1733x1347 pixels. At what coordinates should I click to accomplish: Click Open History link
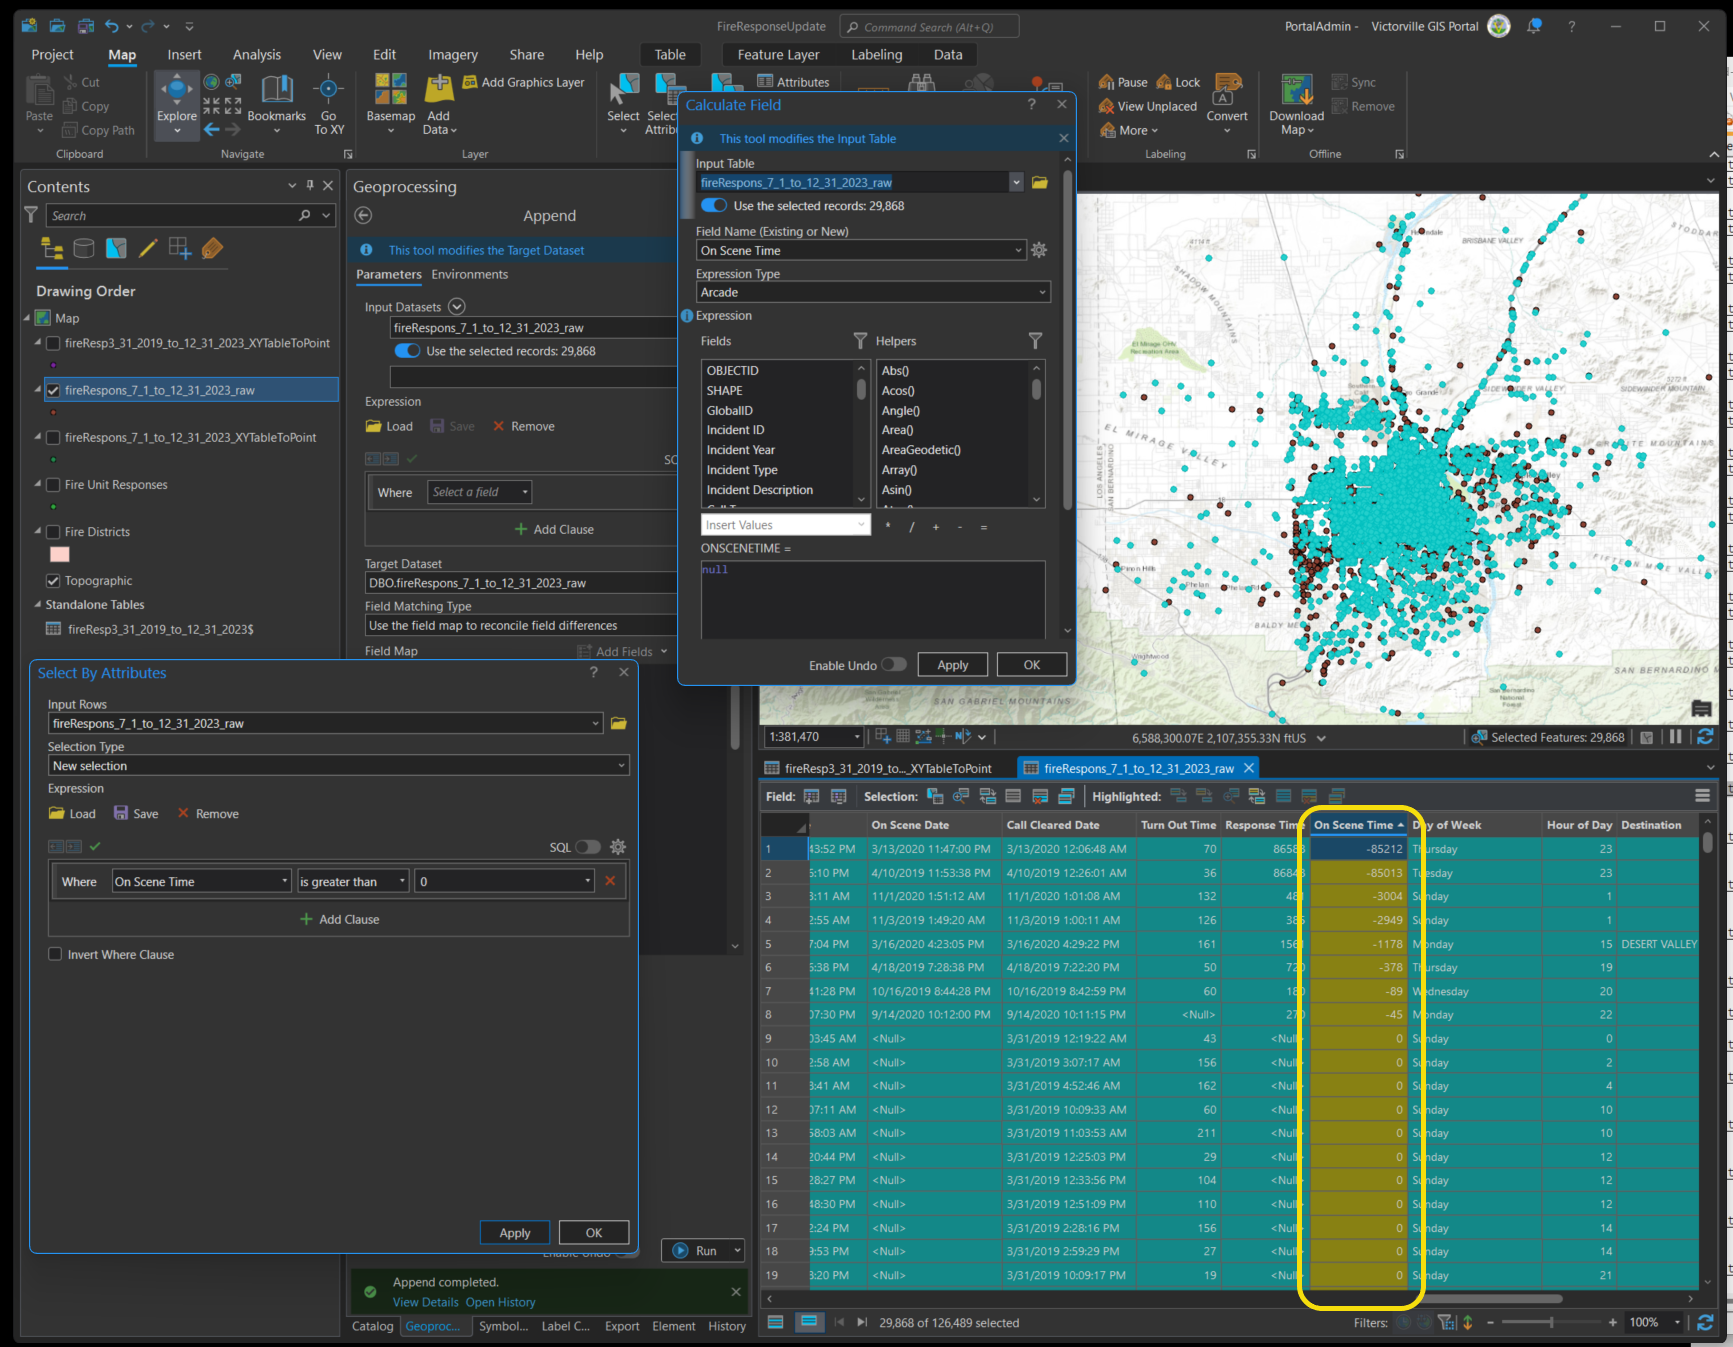[x=500, y=1302]
